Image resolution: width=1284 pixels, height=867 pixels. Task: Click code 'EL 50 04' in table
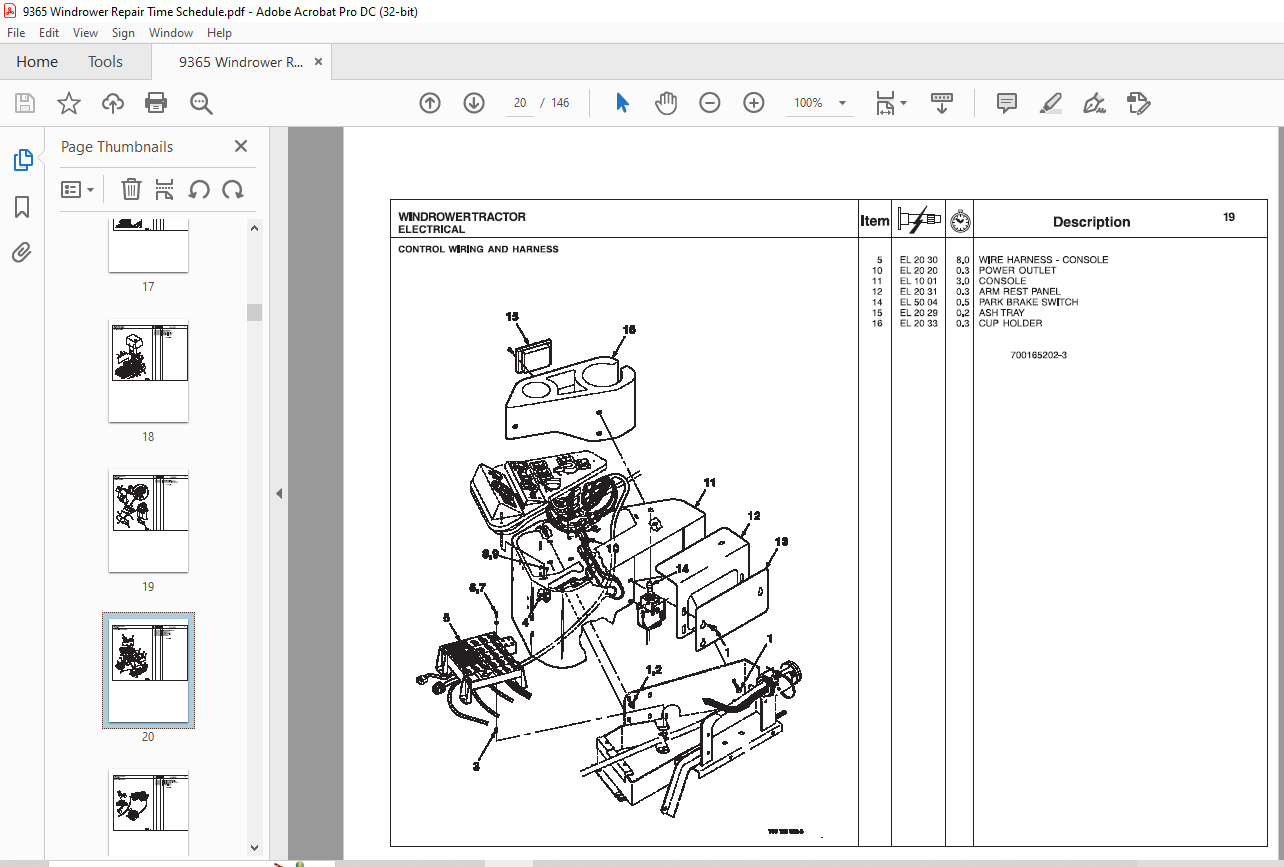coord(918,302)
